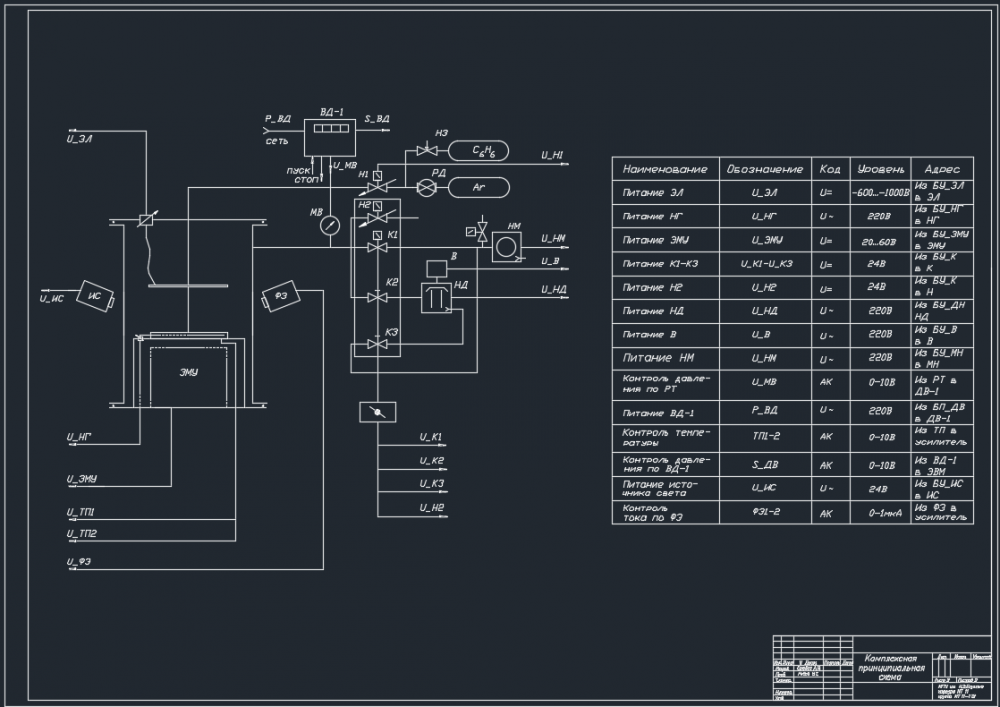Click the U_K1 output arrow label
This screenshot has width=1000, height=707.
[431, 437]
